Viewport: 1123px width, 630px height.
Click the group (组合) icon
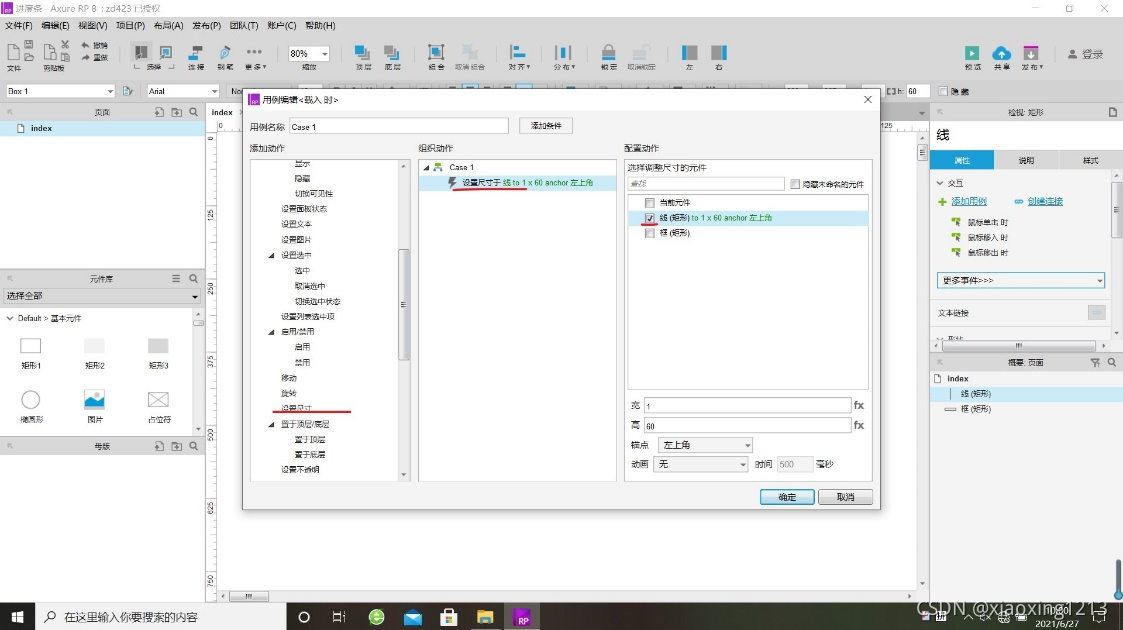pos(436,52)
